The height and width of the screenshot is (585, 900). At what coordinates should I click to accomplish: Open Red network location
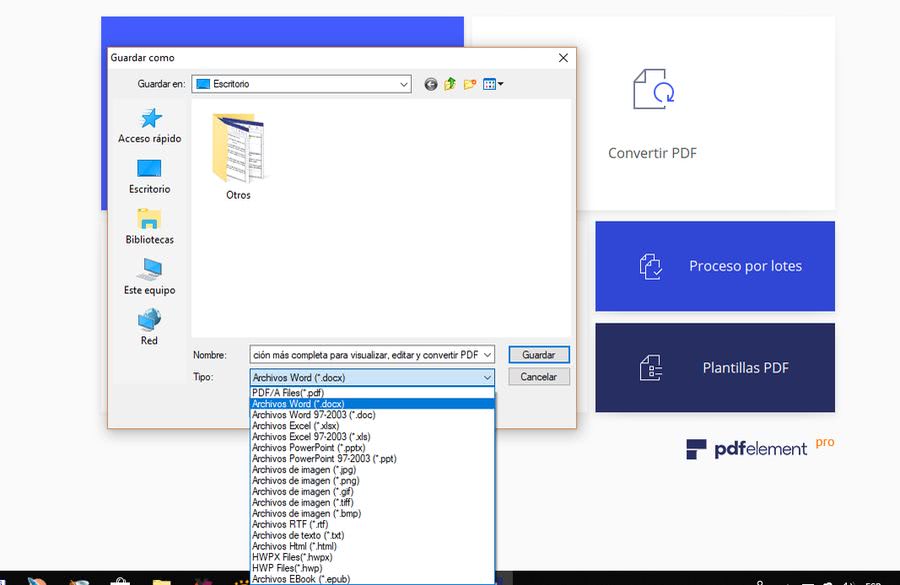coord(149,327)
